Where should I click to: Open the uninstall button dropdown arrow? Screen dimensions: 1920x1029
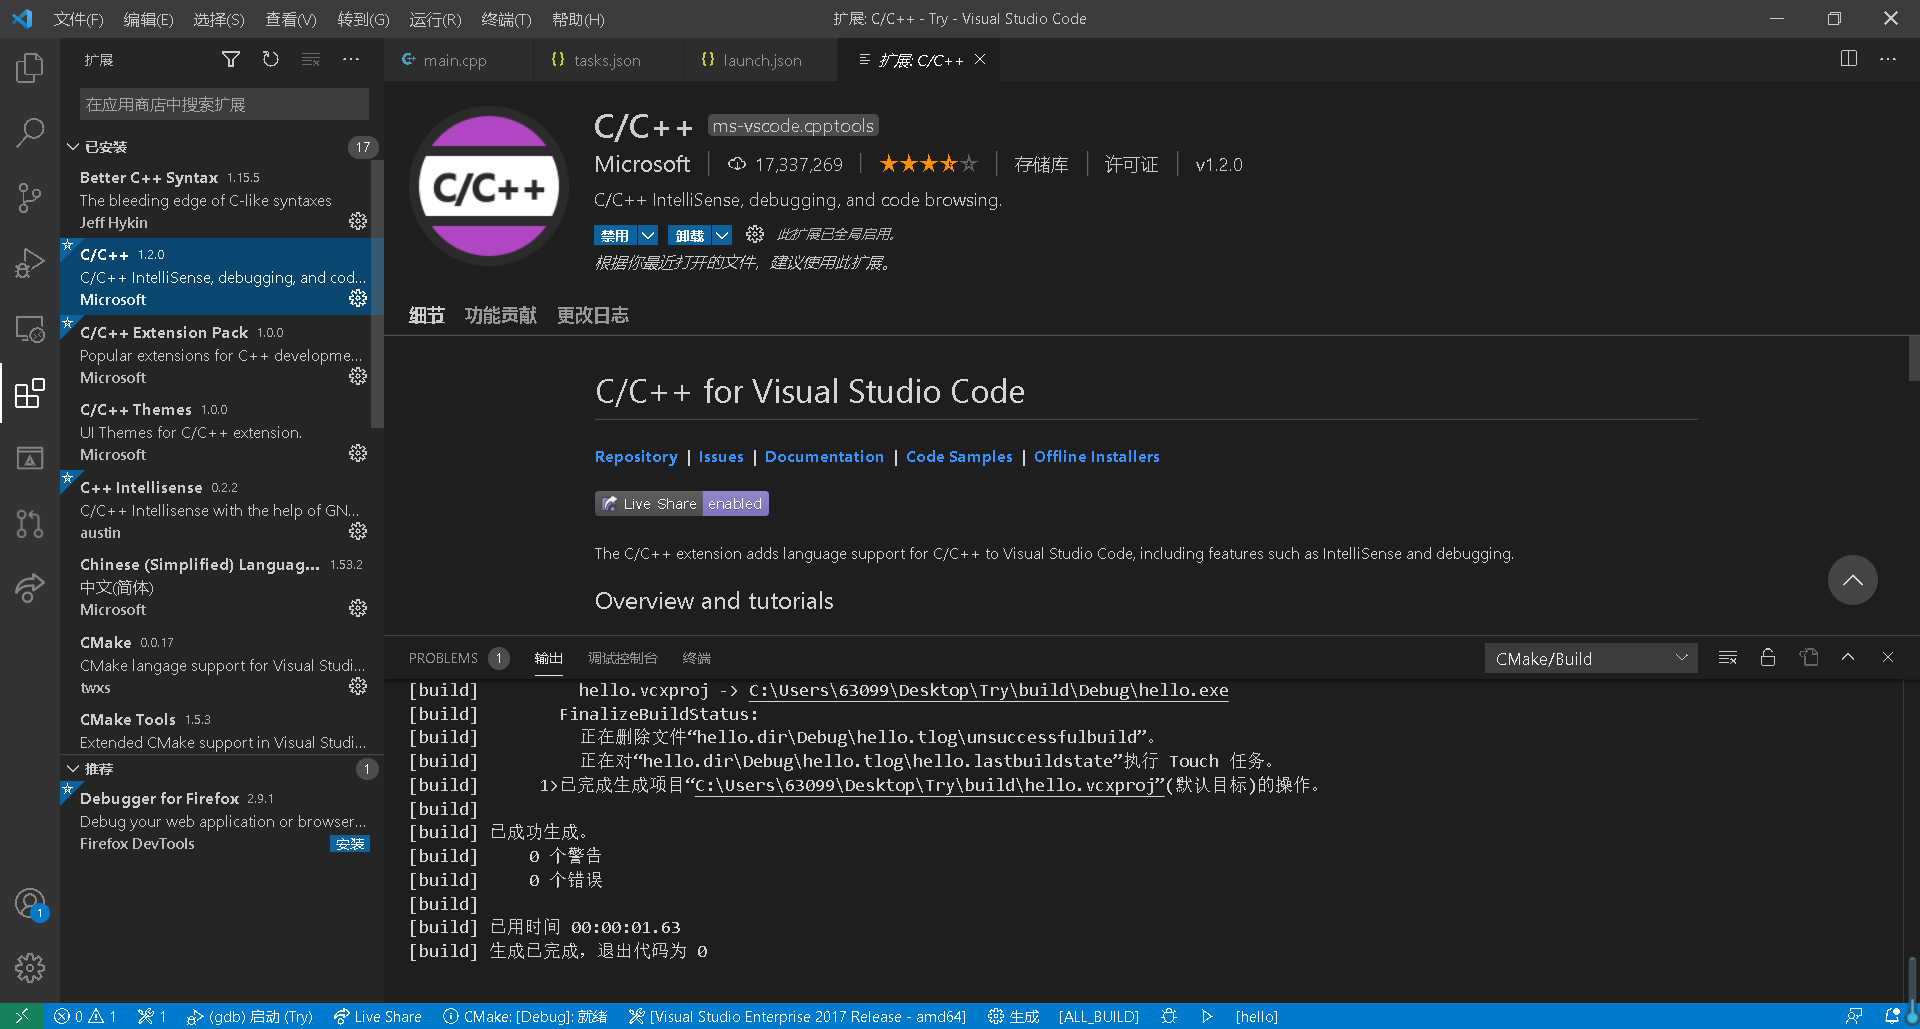722,235
